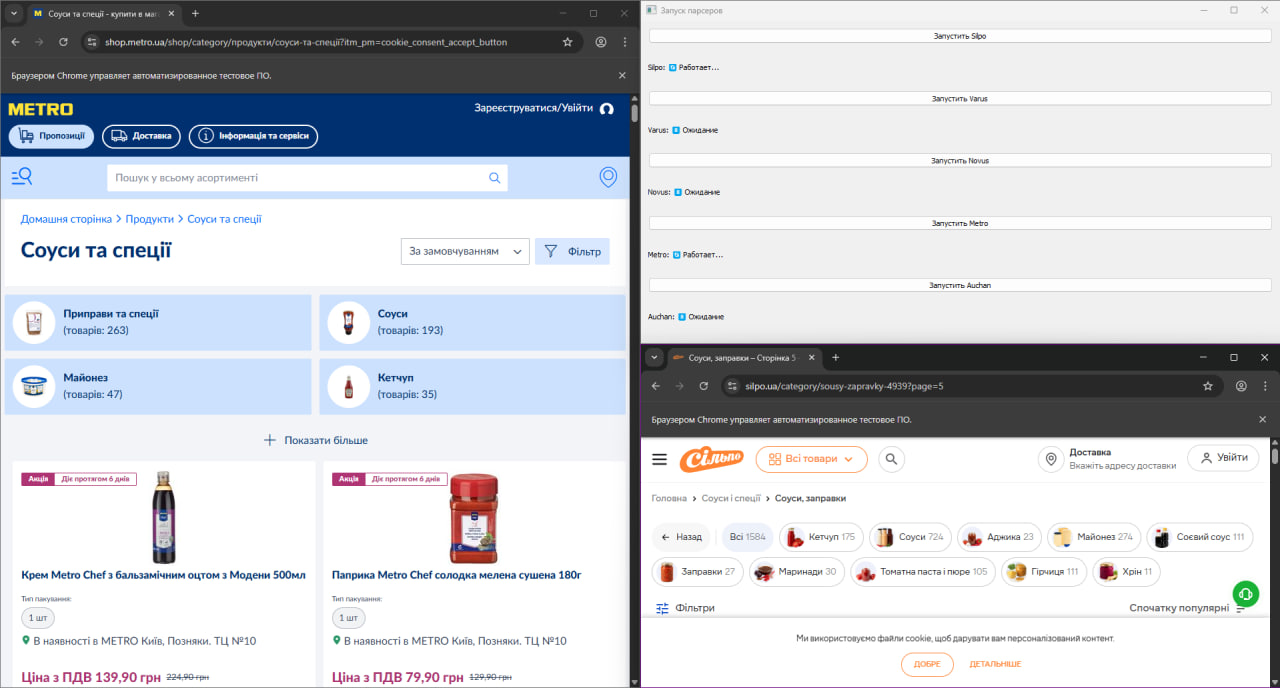Reload the Silpo page in Chrome
Viewport: 1280px width, 688px height.
(x=703, y=386)
